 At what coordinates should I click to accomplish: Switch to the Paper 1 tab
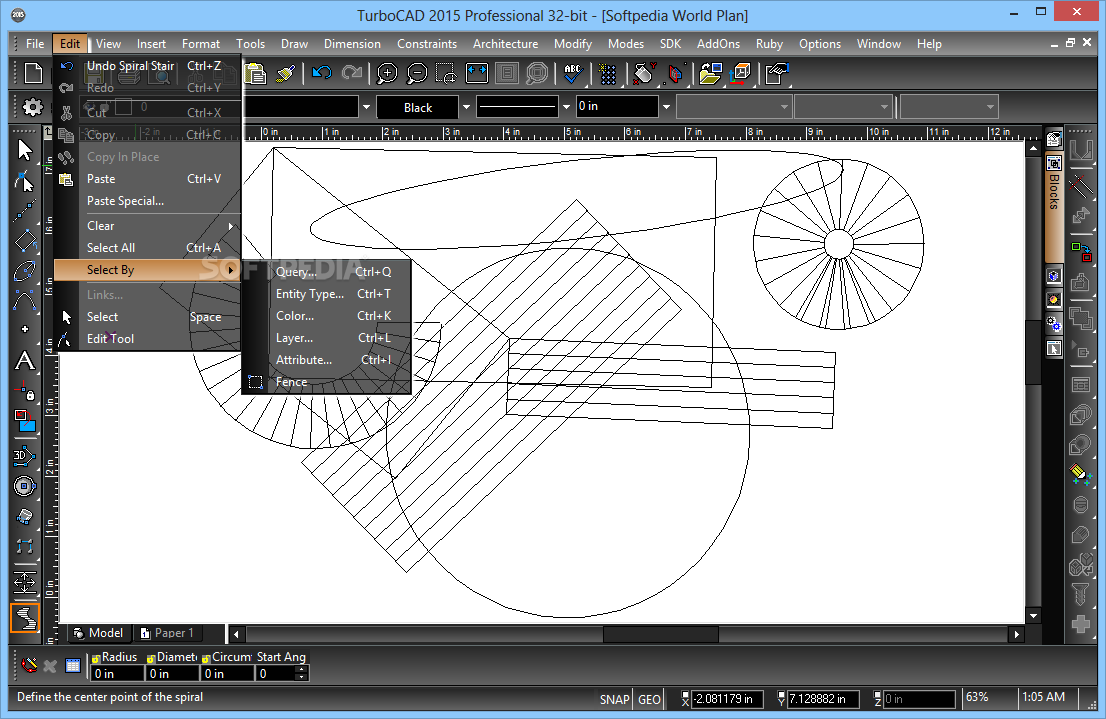[168, 633]
